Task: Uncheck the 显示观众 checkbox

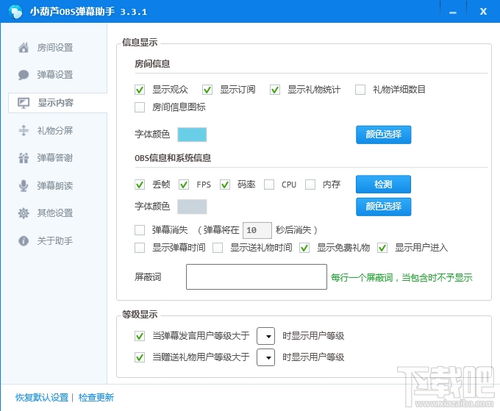Action: click(x=140, y=90)
